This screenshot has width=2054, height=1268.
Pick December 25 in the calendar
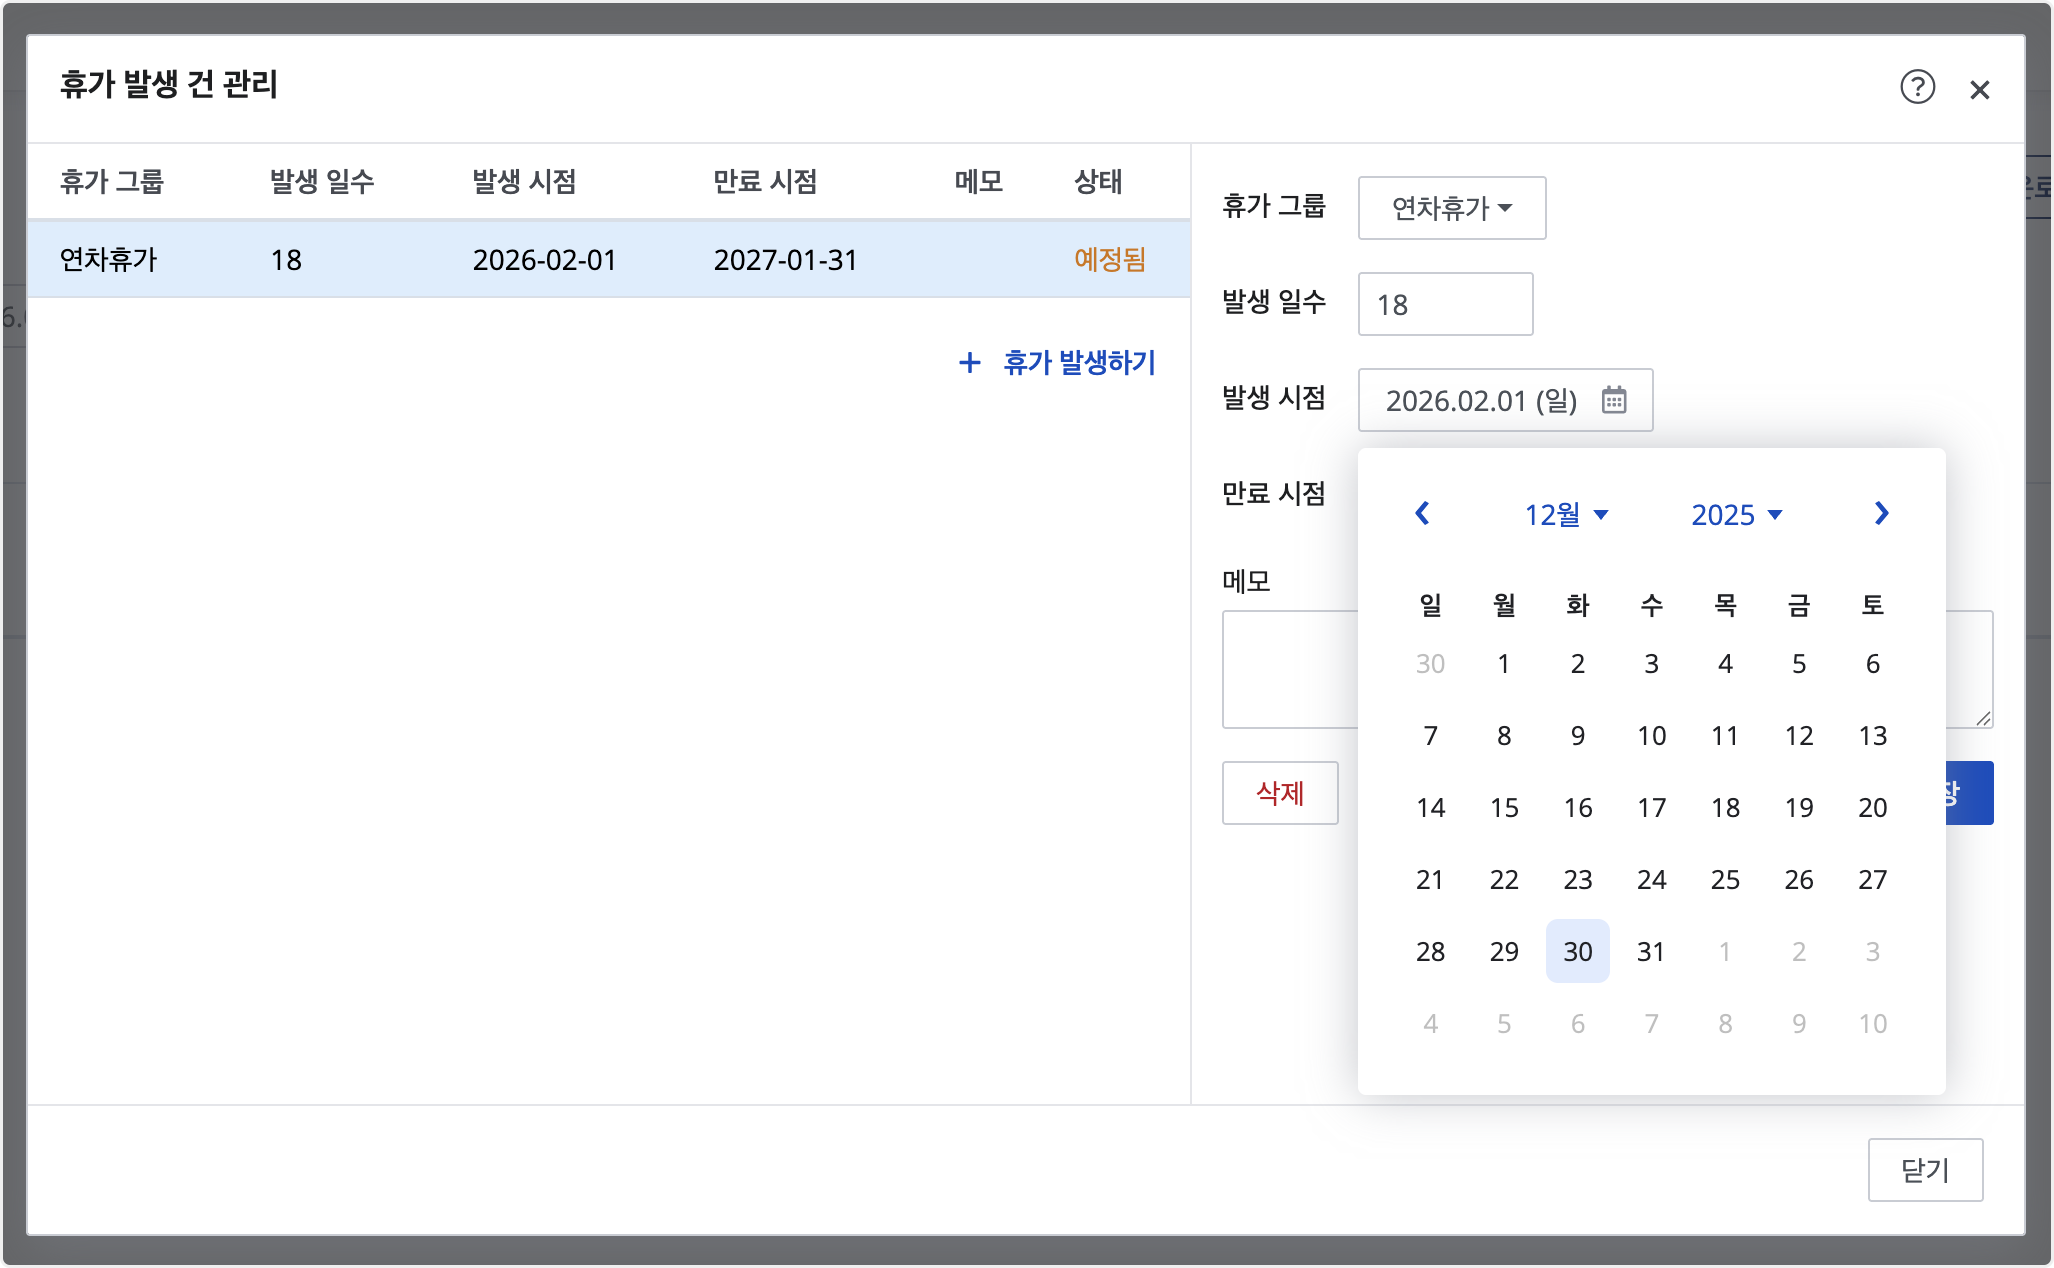pos(1725,879)
